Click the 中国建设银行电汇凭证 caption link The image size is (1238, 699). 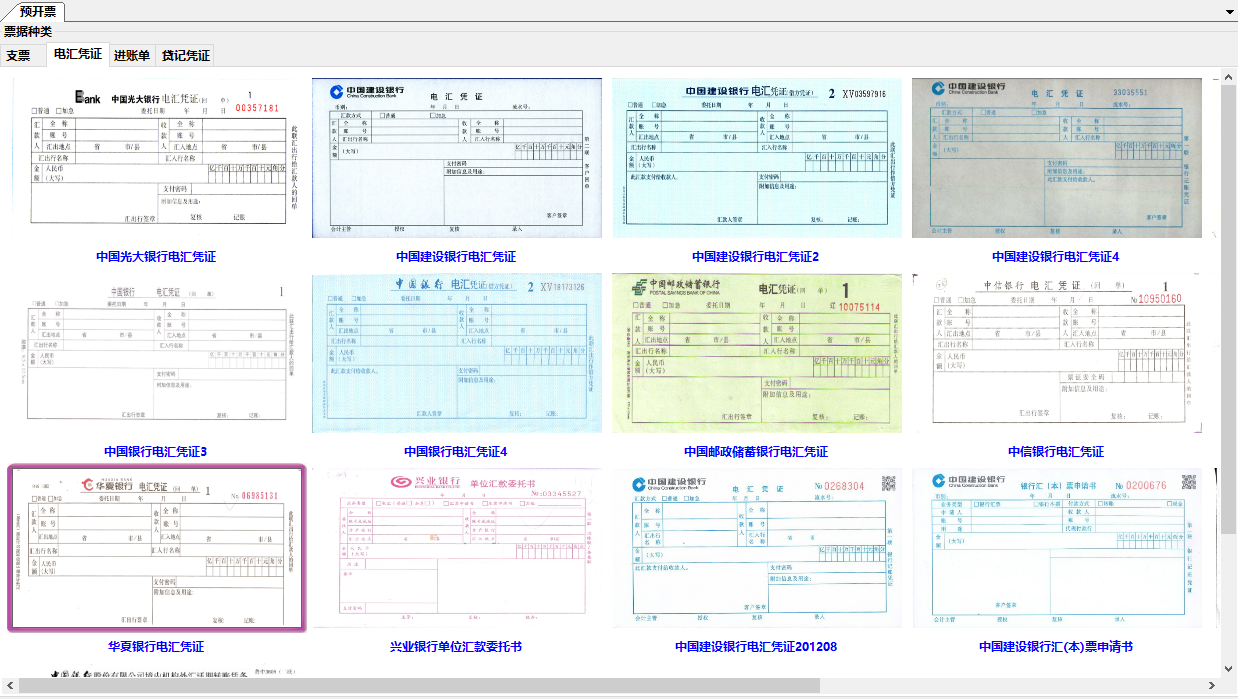click(456, 257)
